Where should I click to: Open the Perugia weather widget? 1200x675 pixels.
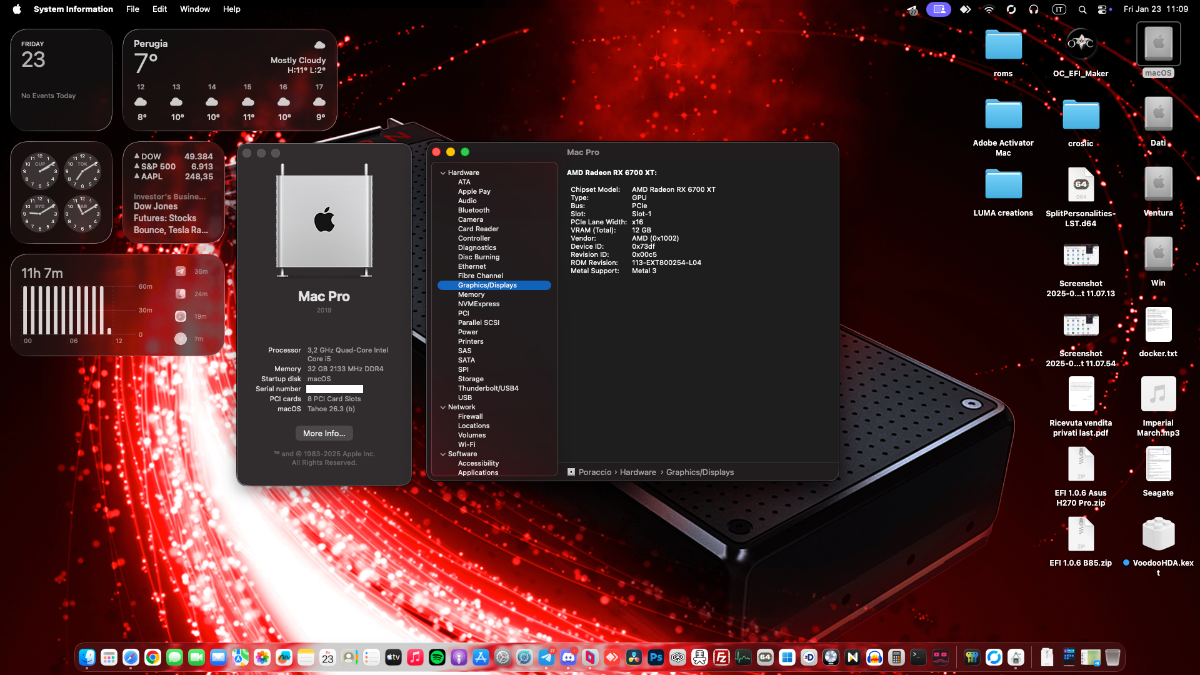tap(230, 80)
